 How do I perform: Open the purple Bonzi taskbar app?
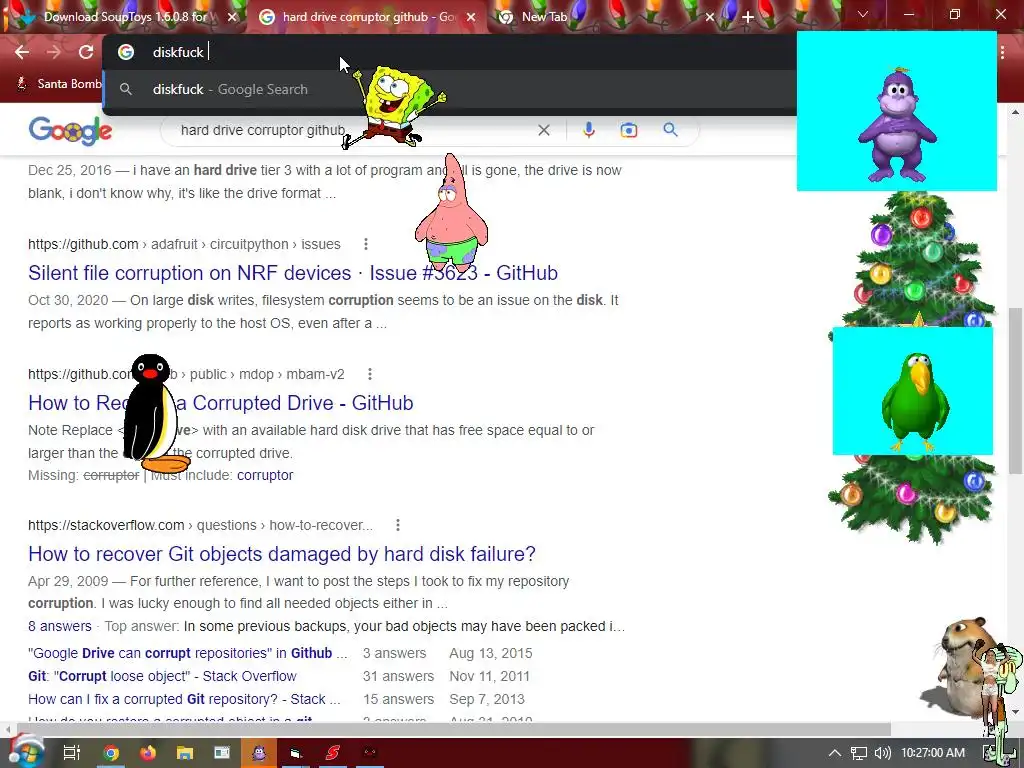pos(259,753)
